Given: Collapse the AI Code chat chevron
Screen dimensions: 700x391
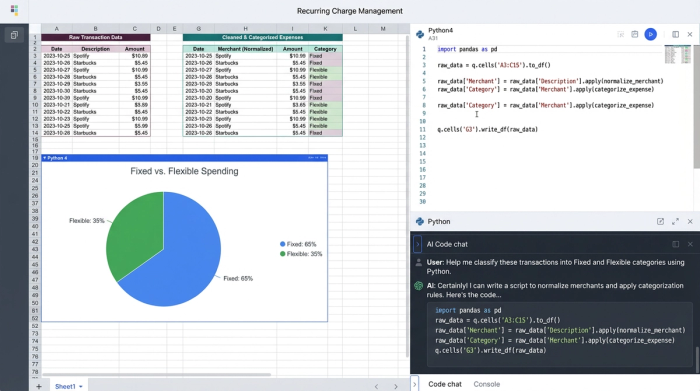Looking at the screenshot, I should coord(417,244).
